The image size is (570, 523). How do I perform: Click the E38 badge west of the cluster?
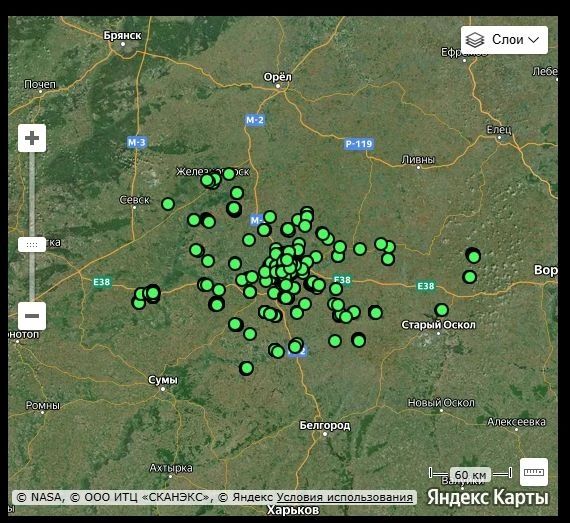(101, 282)
